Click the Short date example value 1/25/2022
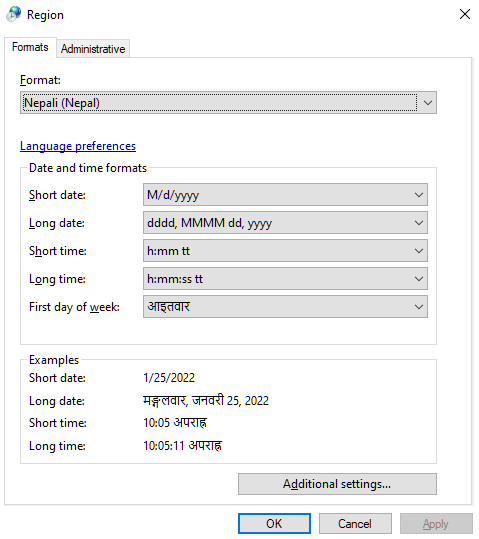 (x=169, y=378)
